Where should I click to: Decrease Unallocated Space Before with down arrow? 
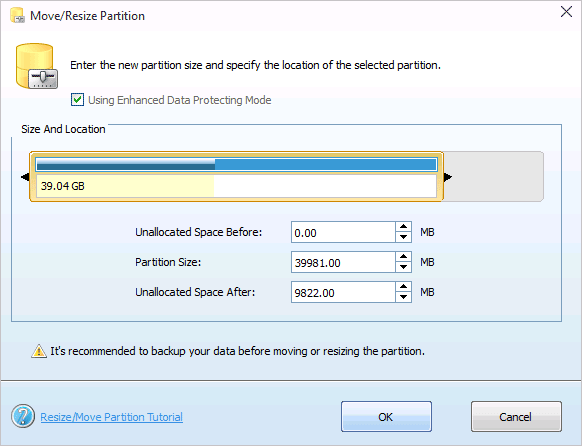click(x=403, y=237)
